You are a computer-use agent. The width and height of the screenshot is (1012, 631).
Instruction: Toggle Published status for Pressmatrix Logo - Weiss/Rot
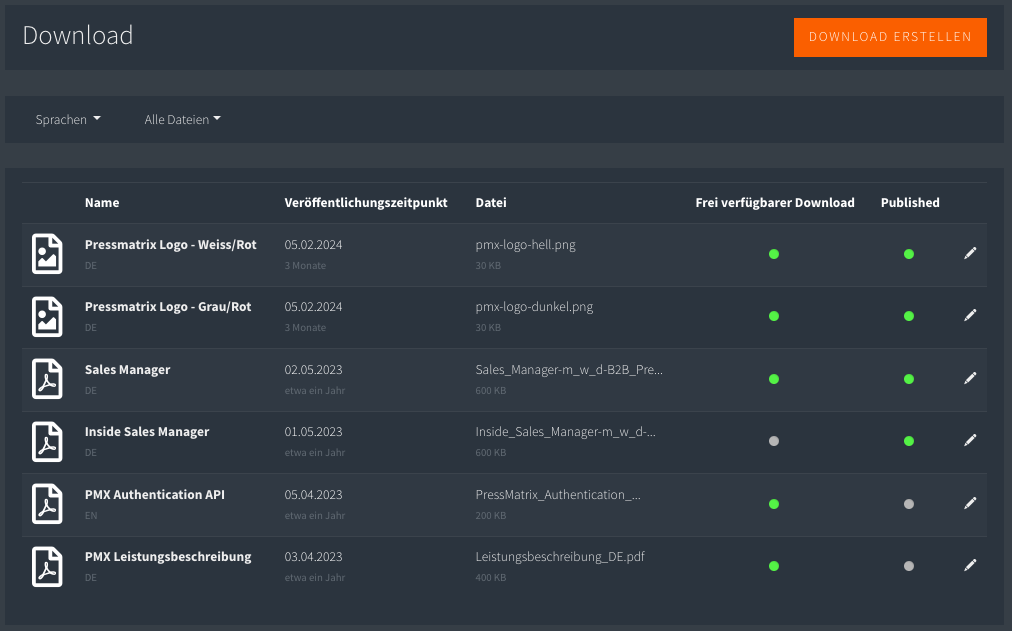tap(909, 254)
